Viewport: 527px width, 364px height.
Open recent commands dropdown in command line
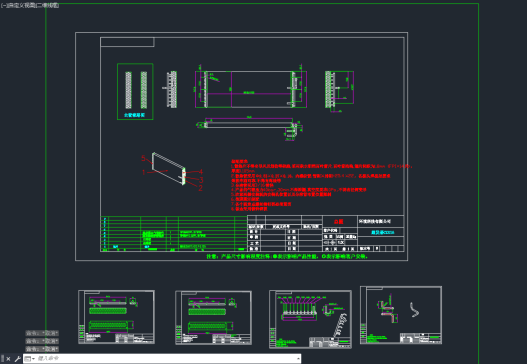(x=30, y=359)
